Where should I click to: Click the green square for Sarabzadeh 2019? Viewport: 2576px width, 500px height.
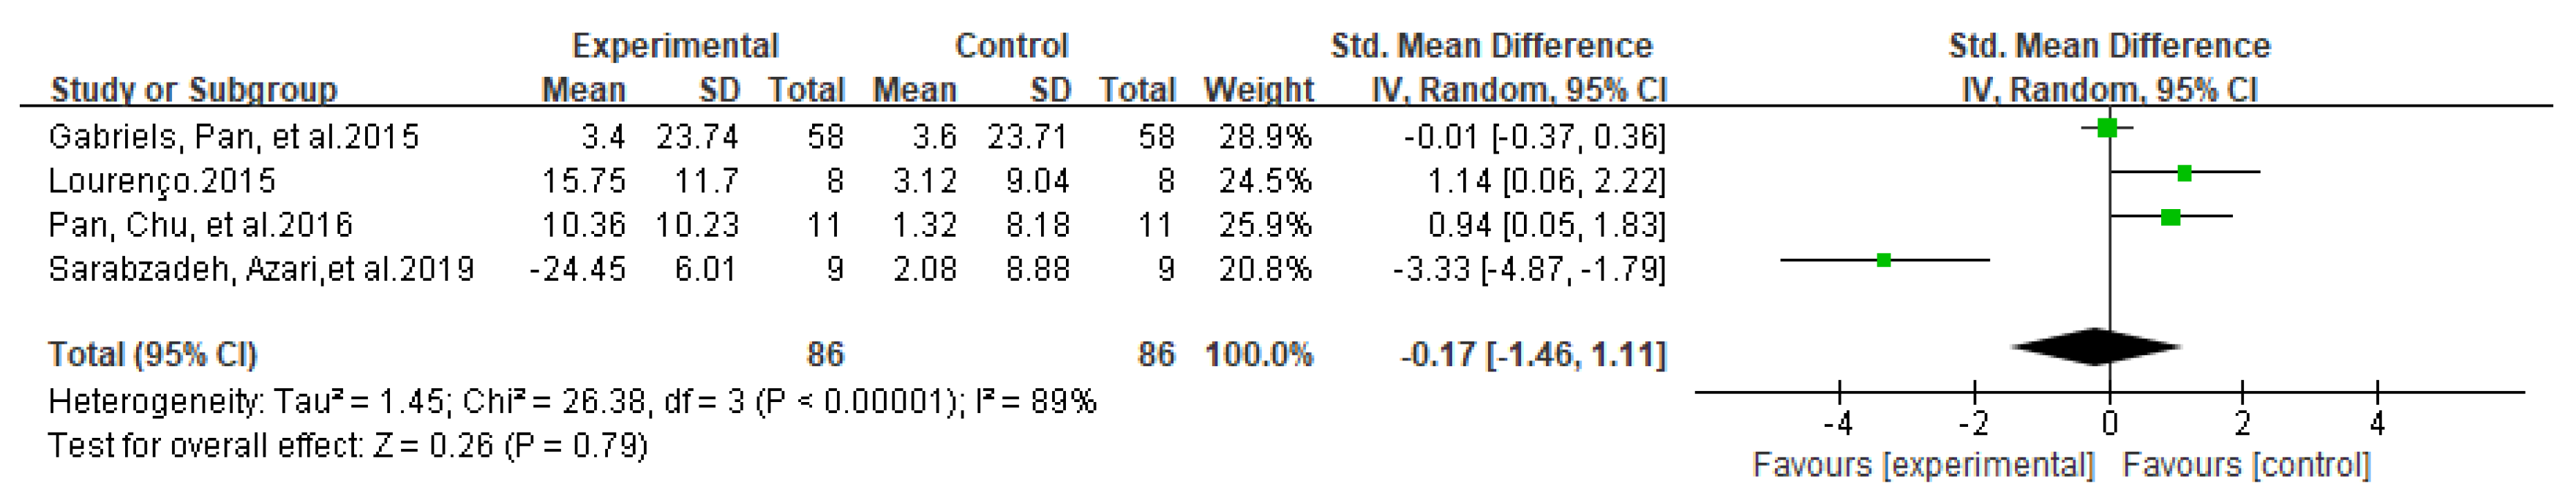(x=1884, y=261)
